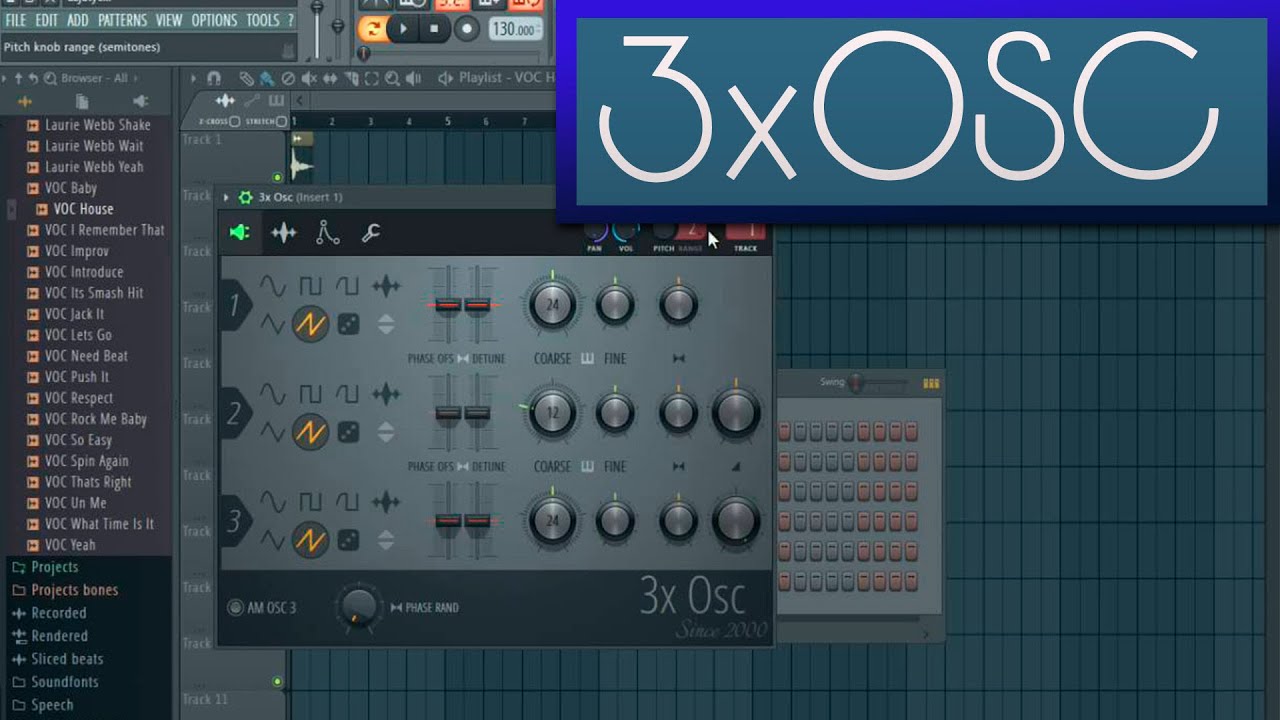Image resolution: width=1280 pixels, height=720 pixels.
Task: Select the Paint brush tool in Playlist
Action: click(267, 78)
